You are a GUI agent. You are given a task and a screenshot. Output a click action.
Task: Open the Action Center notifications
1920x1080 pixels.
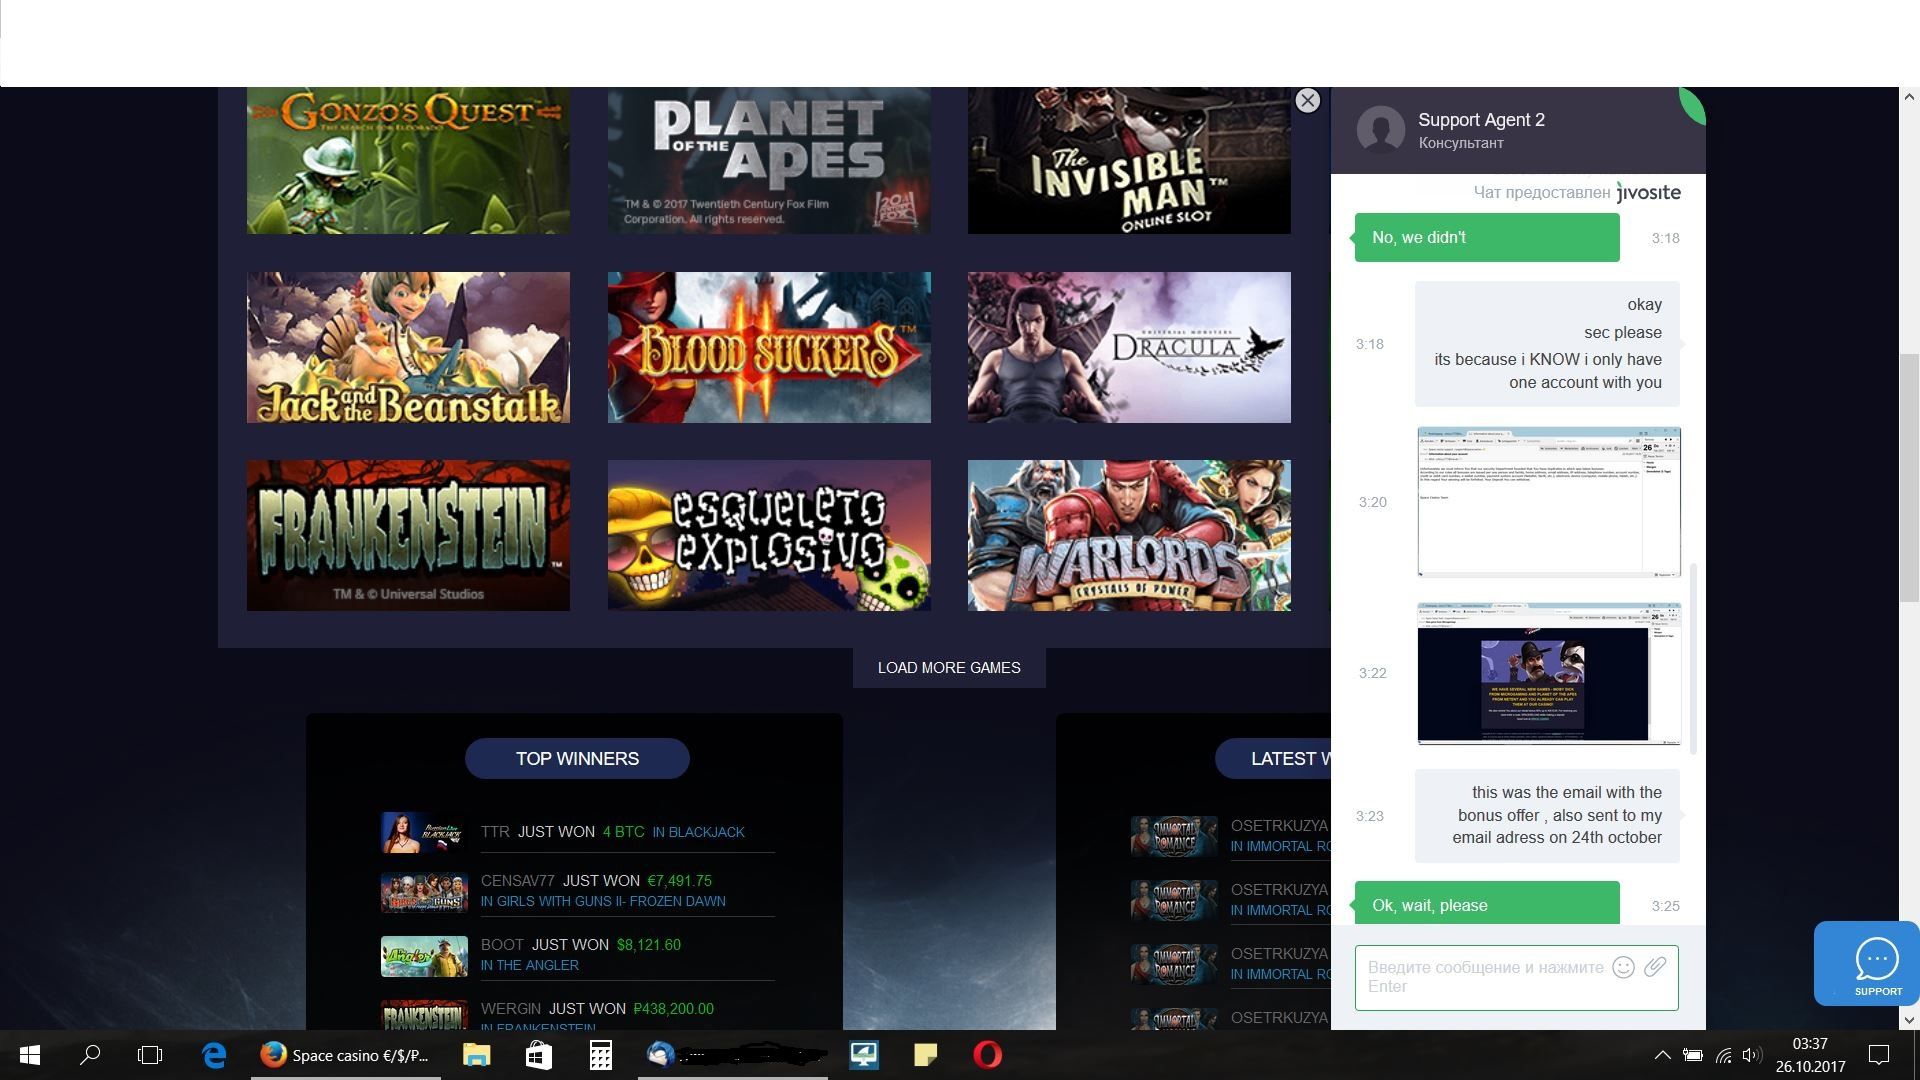[1879, 1055]
